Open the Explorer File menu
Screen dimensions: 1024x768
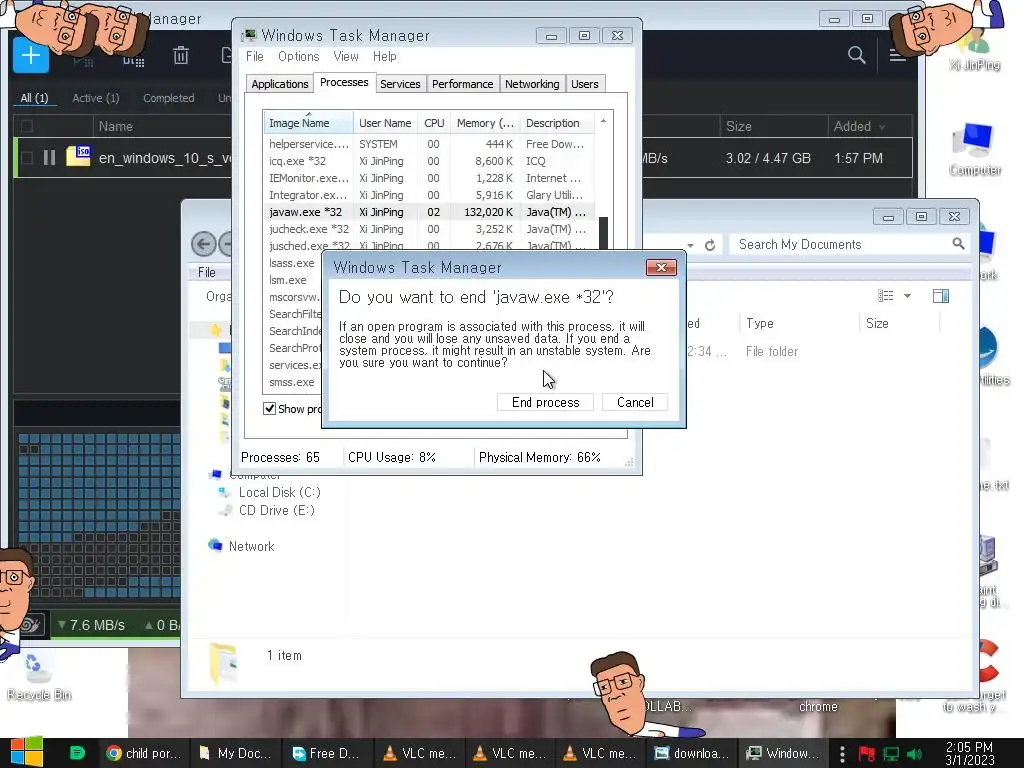(206, 272)
